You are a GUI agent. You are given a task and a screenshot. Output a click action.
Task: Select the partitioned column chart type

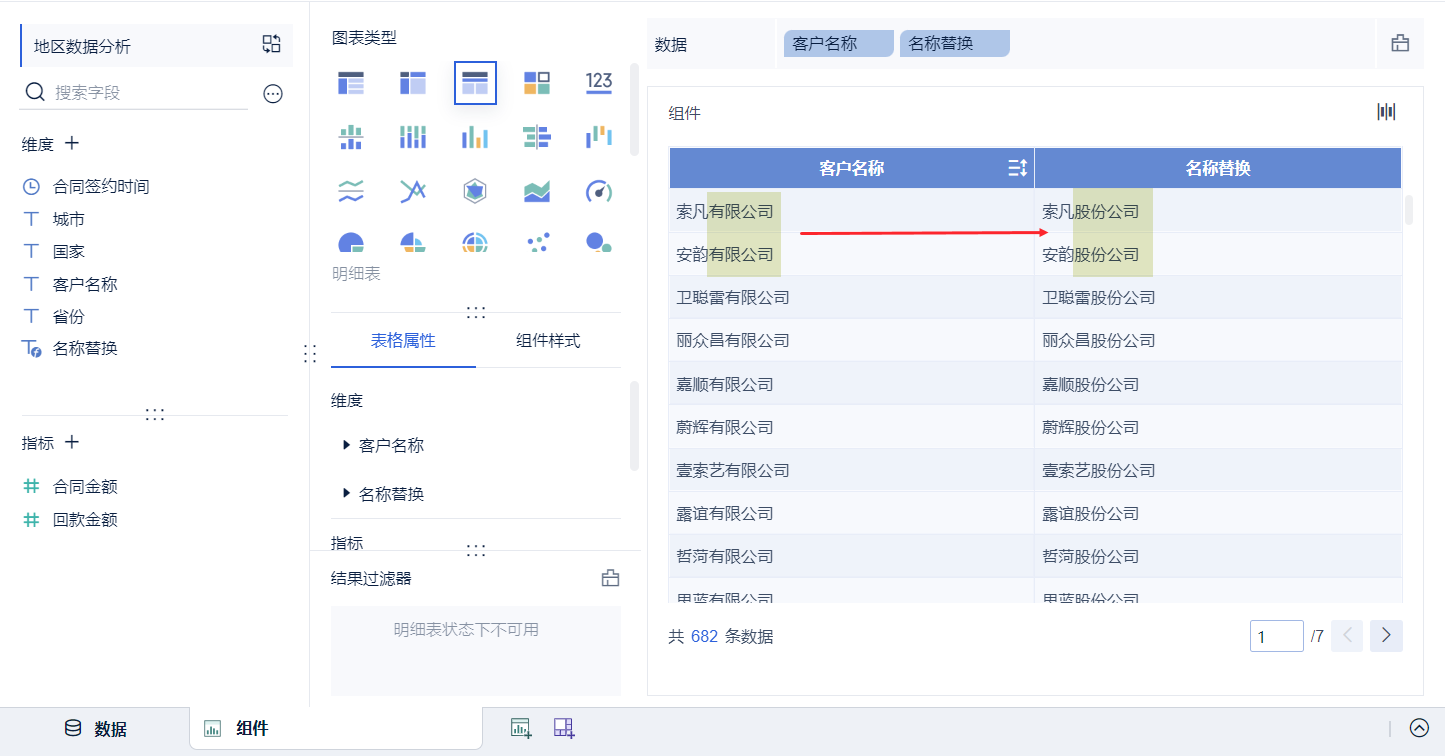tap(351, 137)
